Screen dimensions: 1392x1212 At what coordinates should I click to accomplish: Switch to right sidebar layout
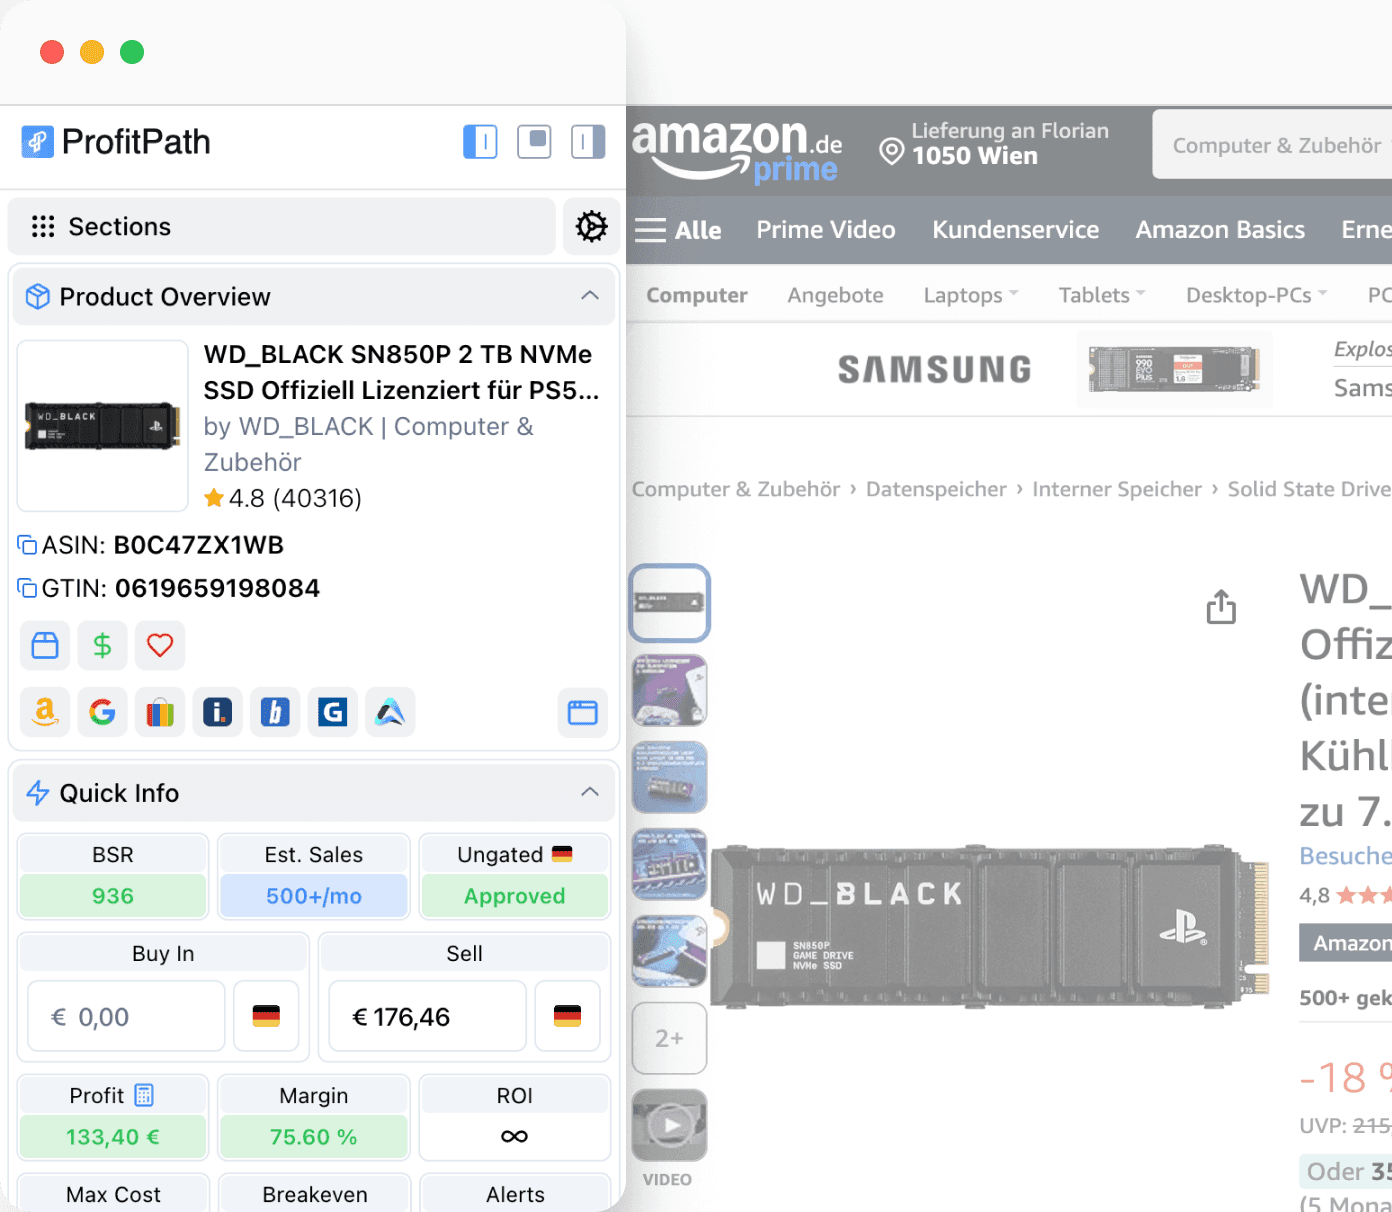pyautogui.click(x=588, y=142)
